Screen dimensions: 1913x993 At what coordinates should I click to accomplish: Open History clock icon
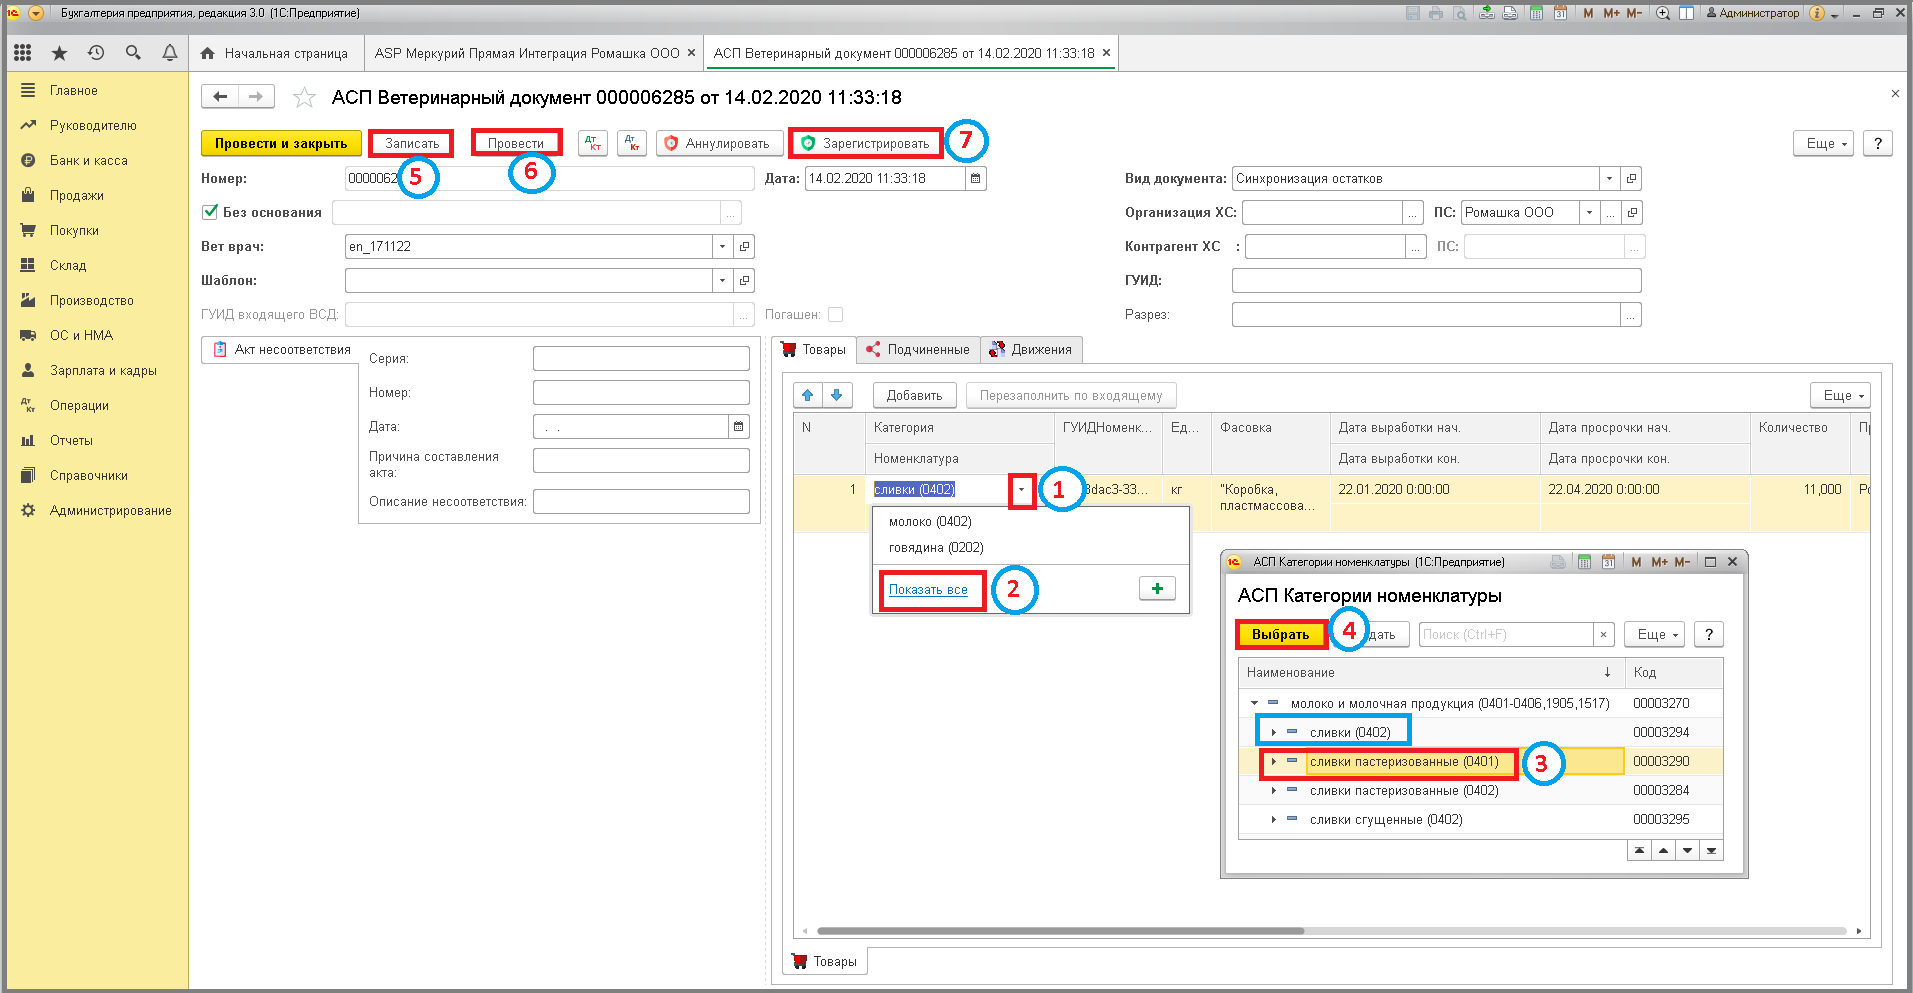[x=96, y=53]
